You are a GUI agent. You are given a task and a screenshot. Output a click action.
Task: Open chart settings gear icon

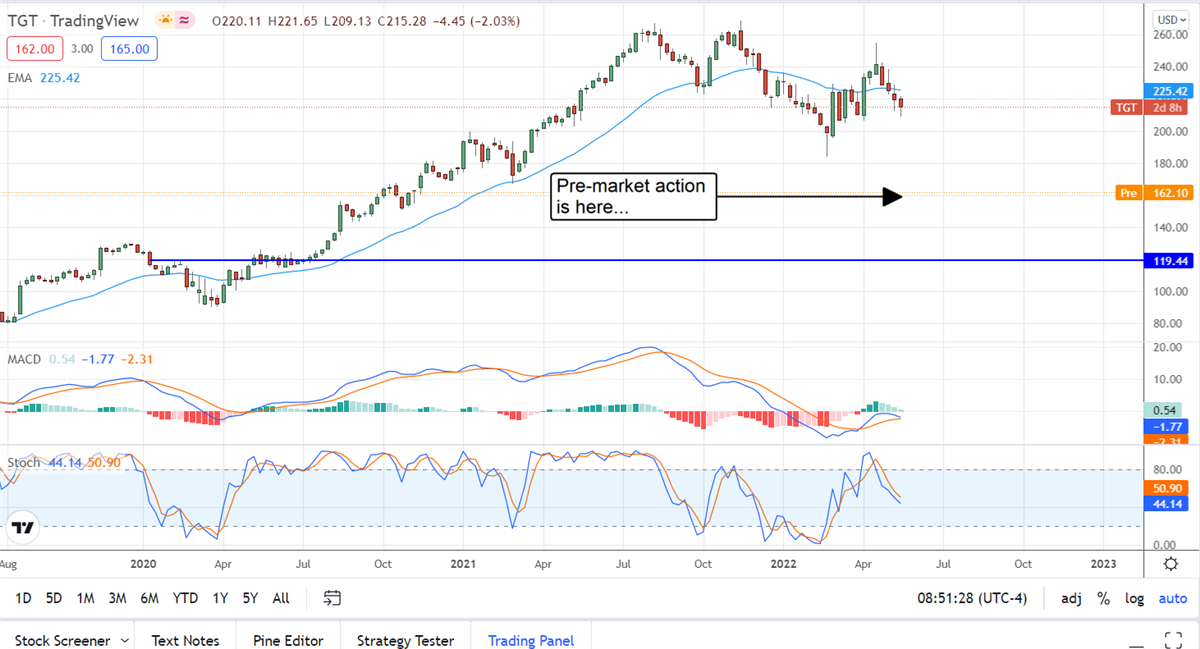pos(1170,564)
